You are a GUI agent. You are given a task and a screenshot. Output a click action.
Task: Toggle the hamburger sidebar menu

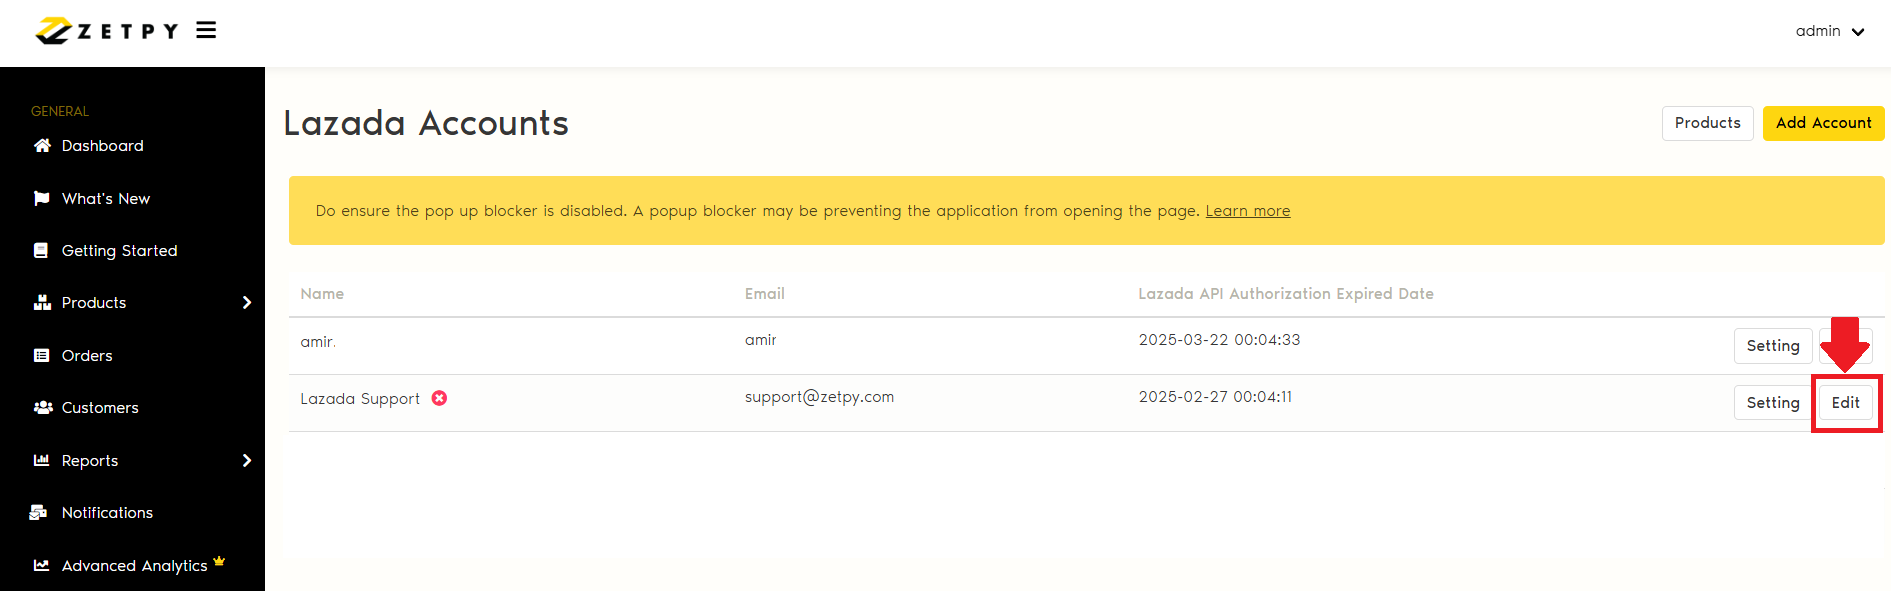pos(206,30)
